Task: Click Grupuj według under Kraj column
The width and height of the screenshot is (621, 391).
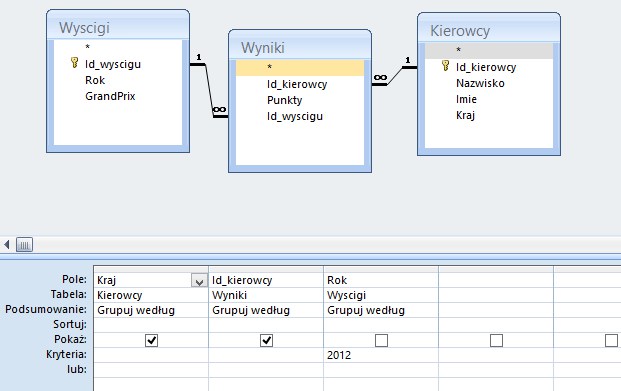Action: point(151,310)
